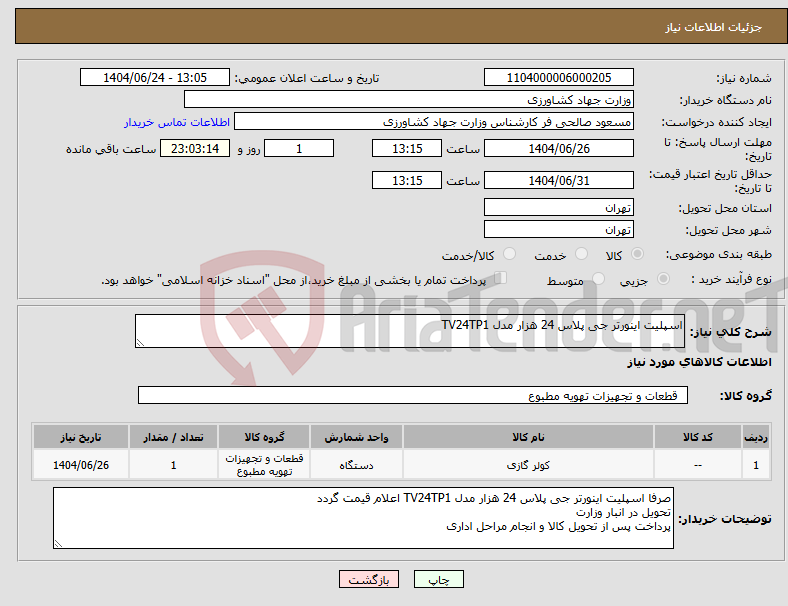
Task: Click the نام کالا column header
Action: 528,437
